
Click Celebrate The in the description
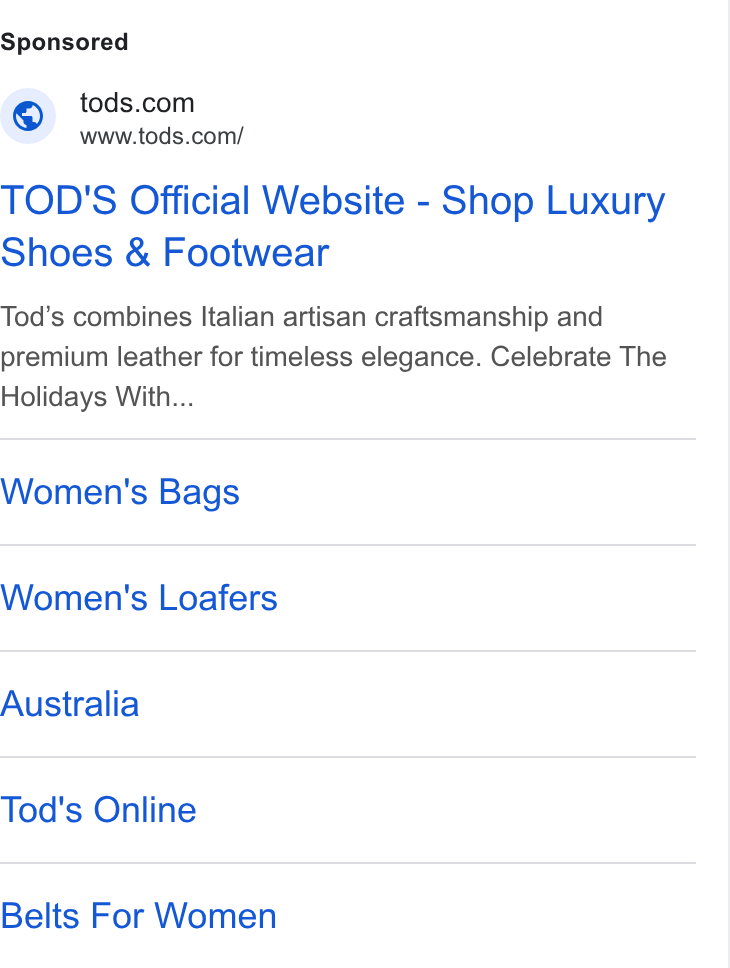(x=579, y=357)
